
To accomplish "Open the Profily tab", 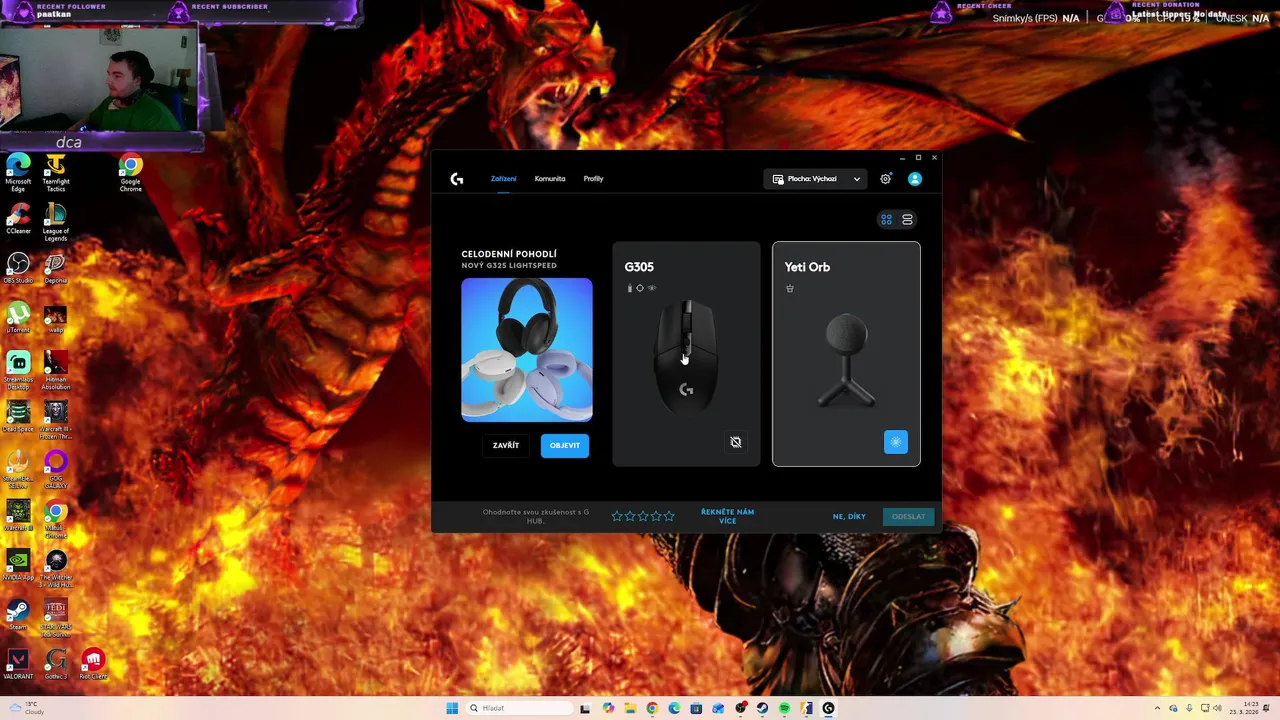I will (x=593, y=179).
